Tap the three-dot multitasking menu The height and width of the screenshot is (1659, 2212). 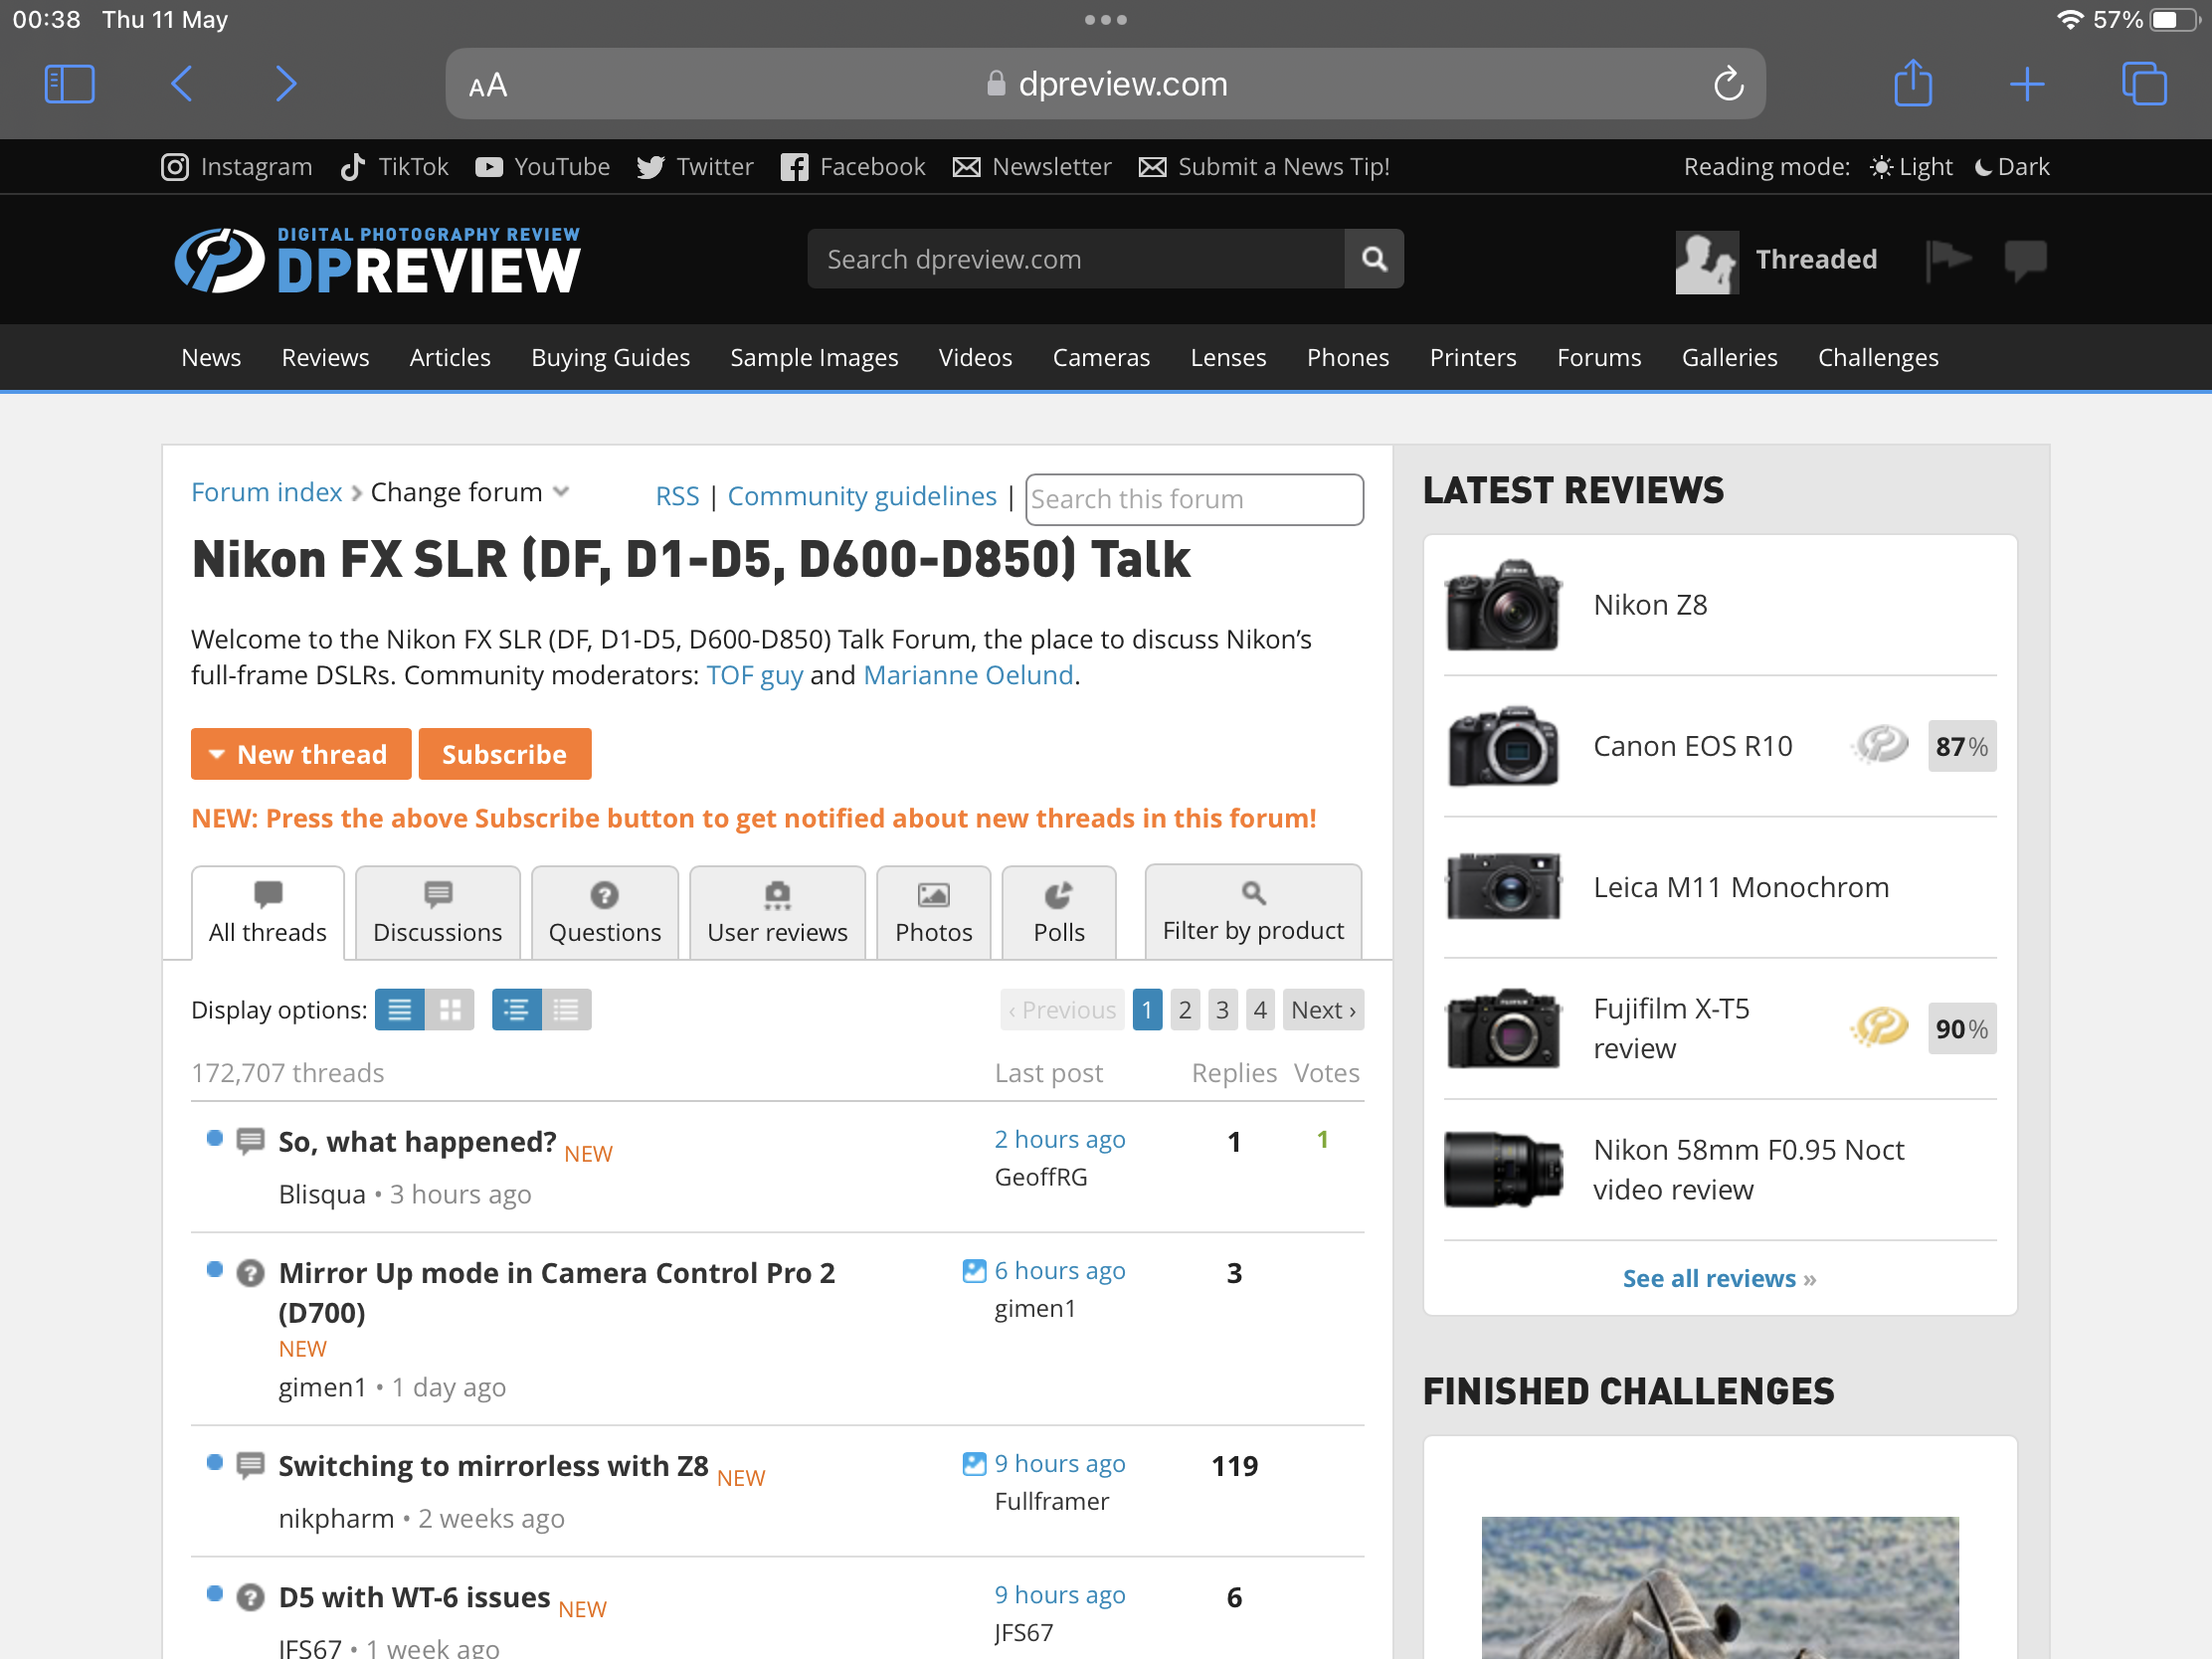click(x=1106, y=20)
